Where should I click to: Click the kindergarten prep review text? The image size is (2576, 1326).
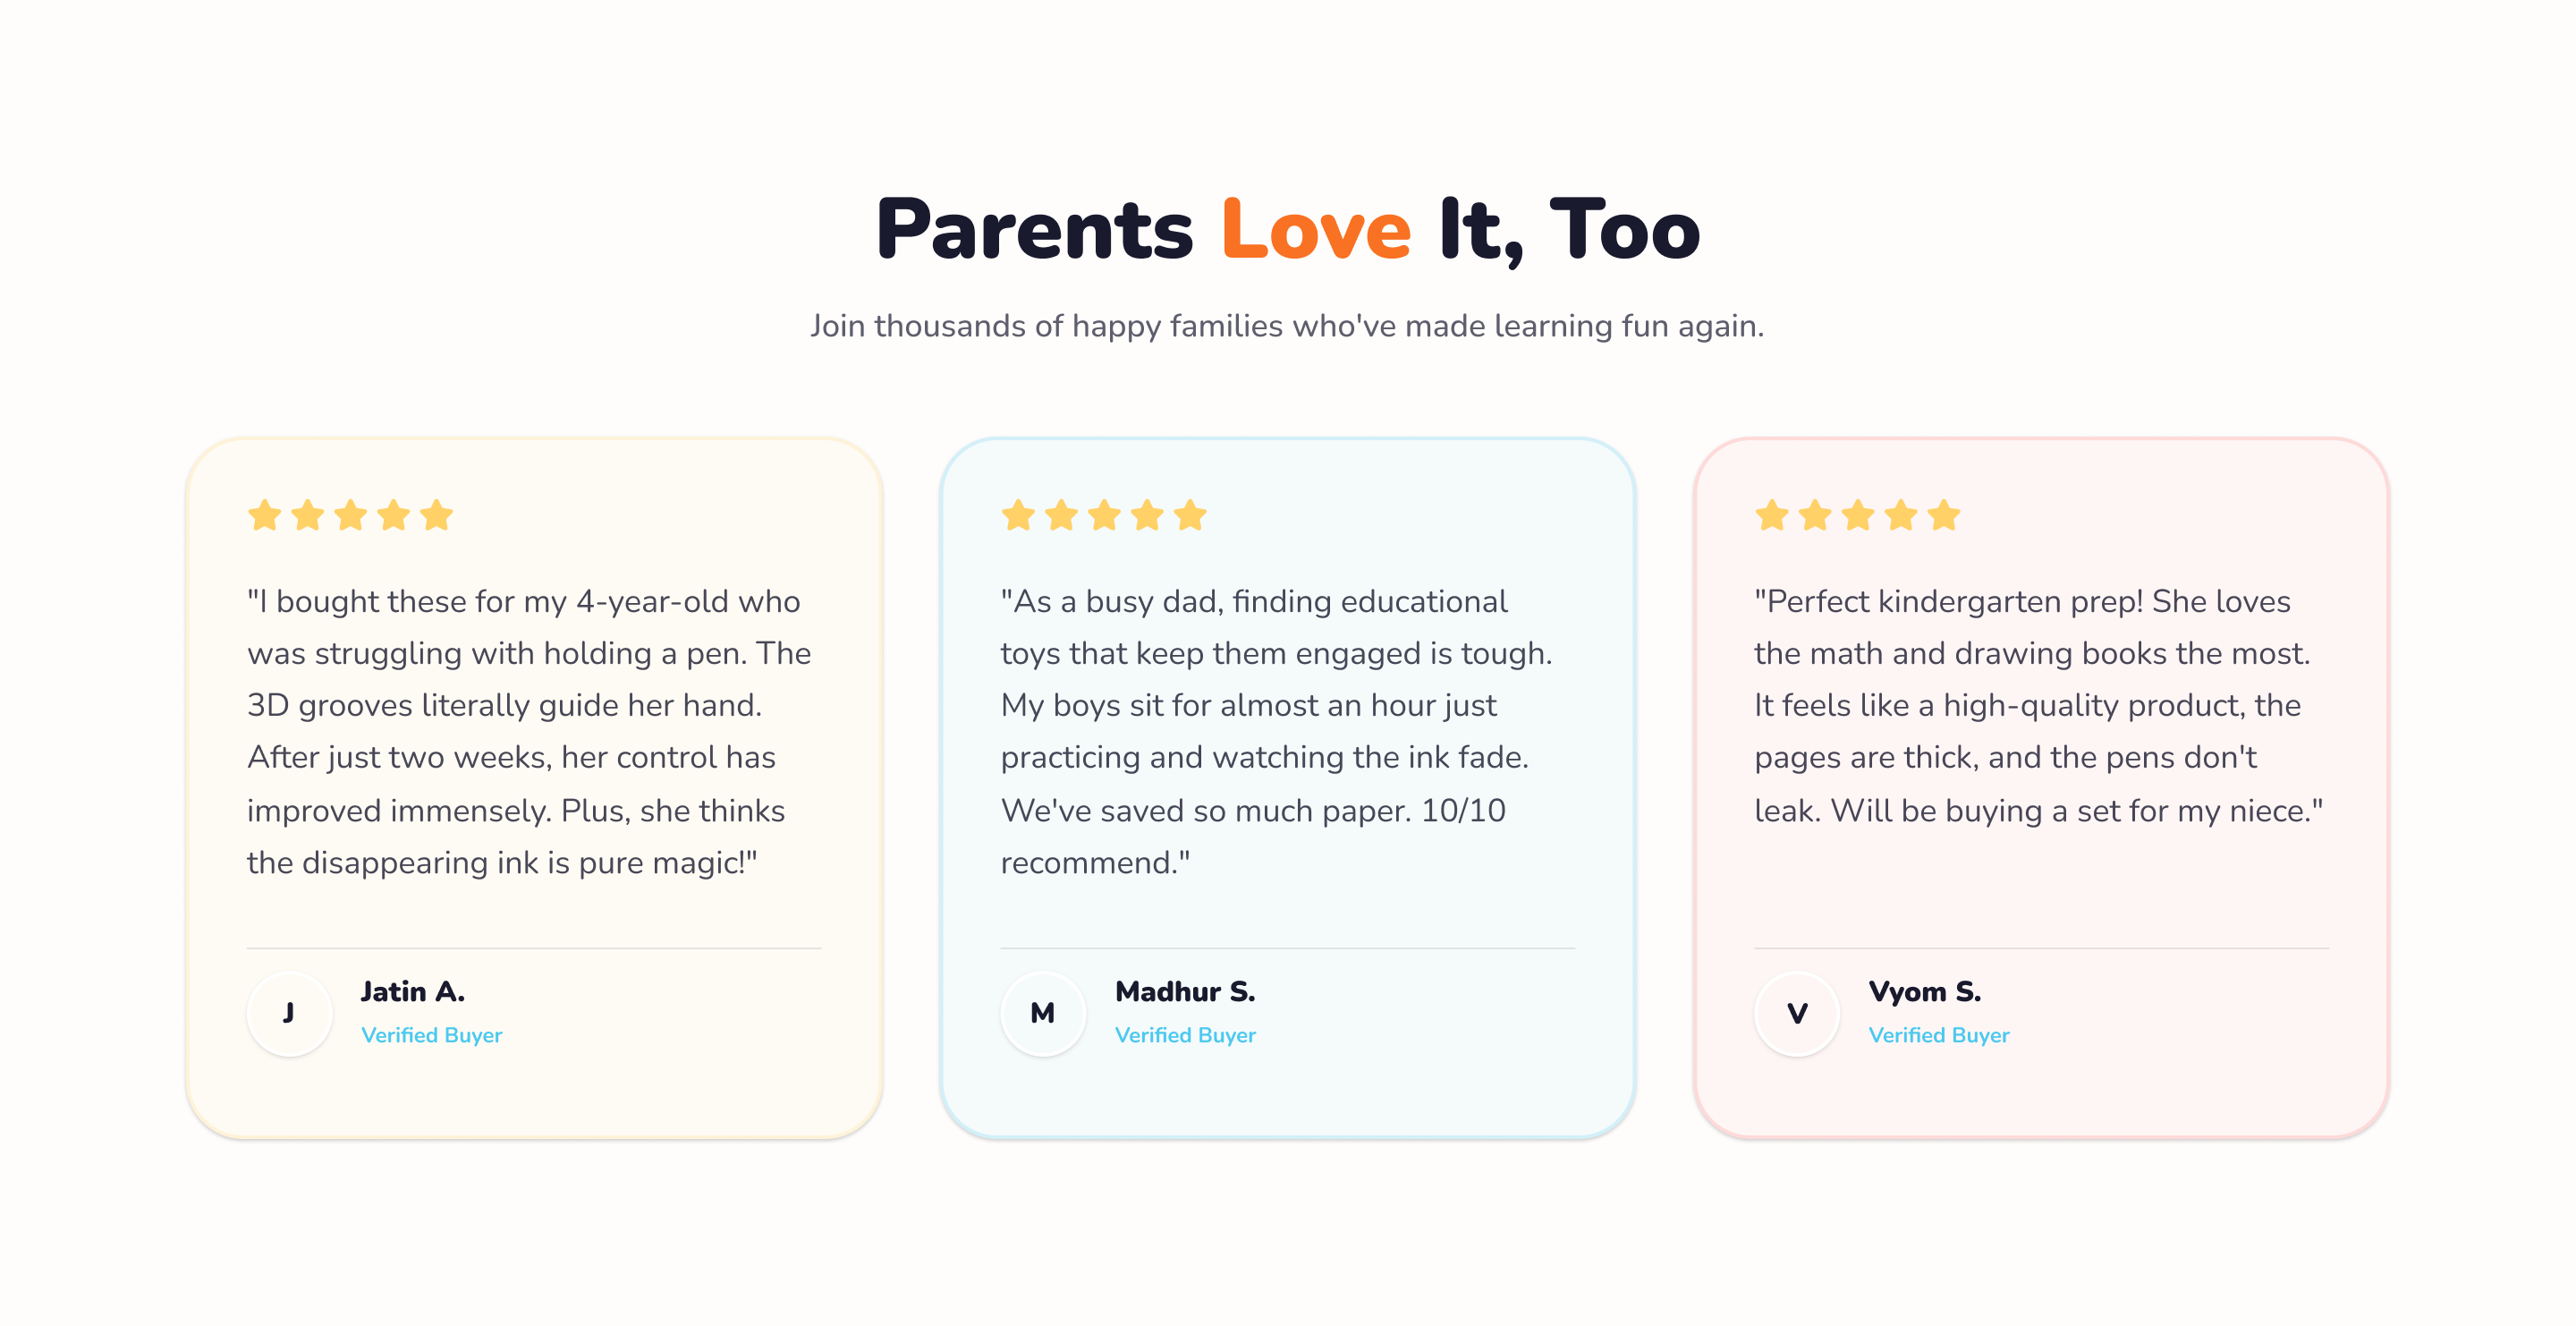click(x=2038, y=705)
